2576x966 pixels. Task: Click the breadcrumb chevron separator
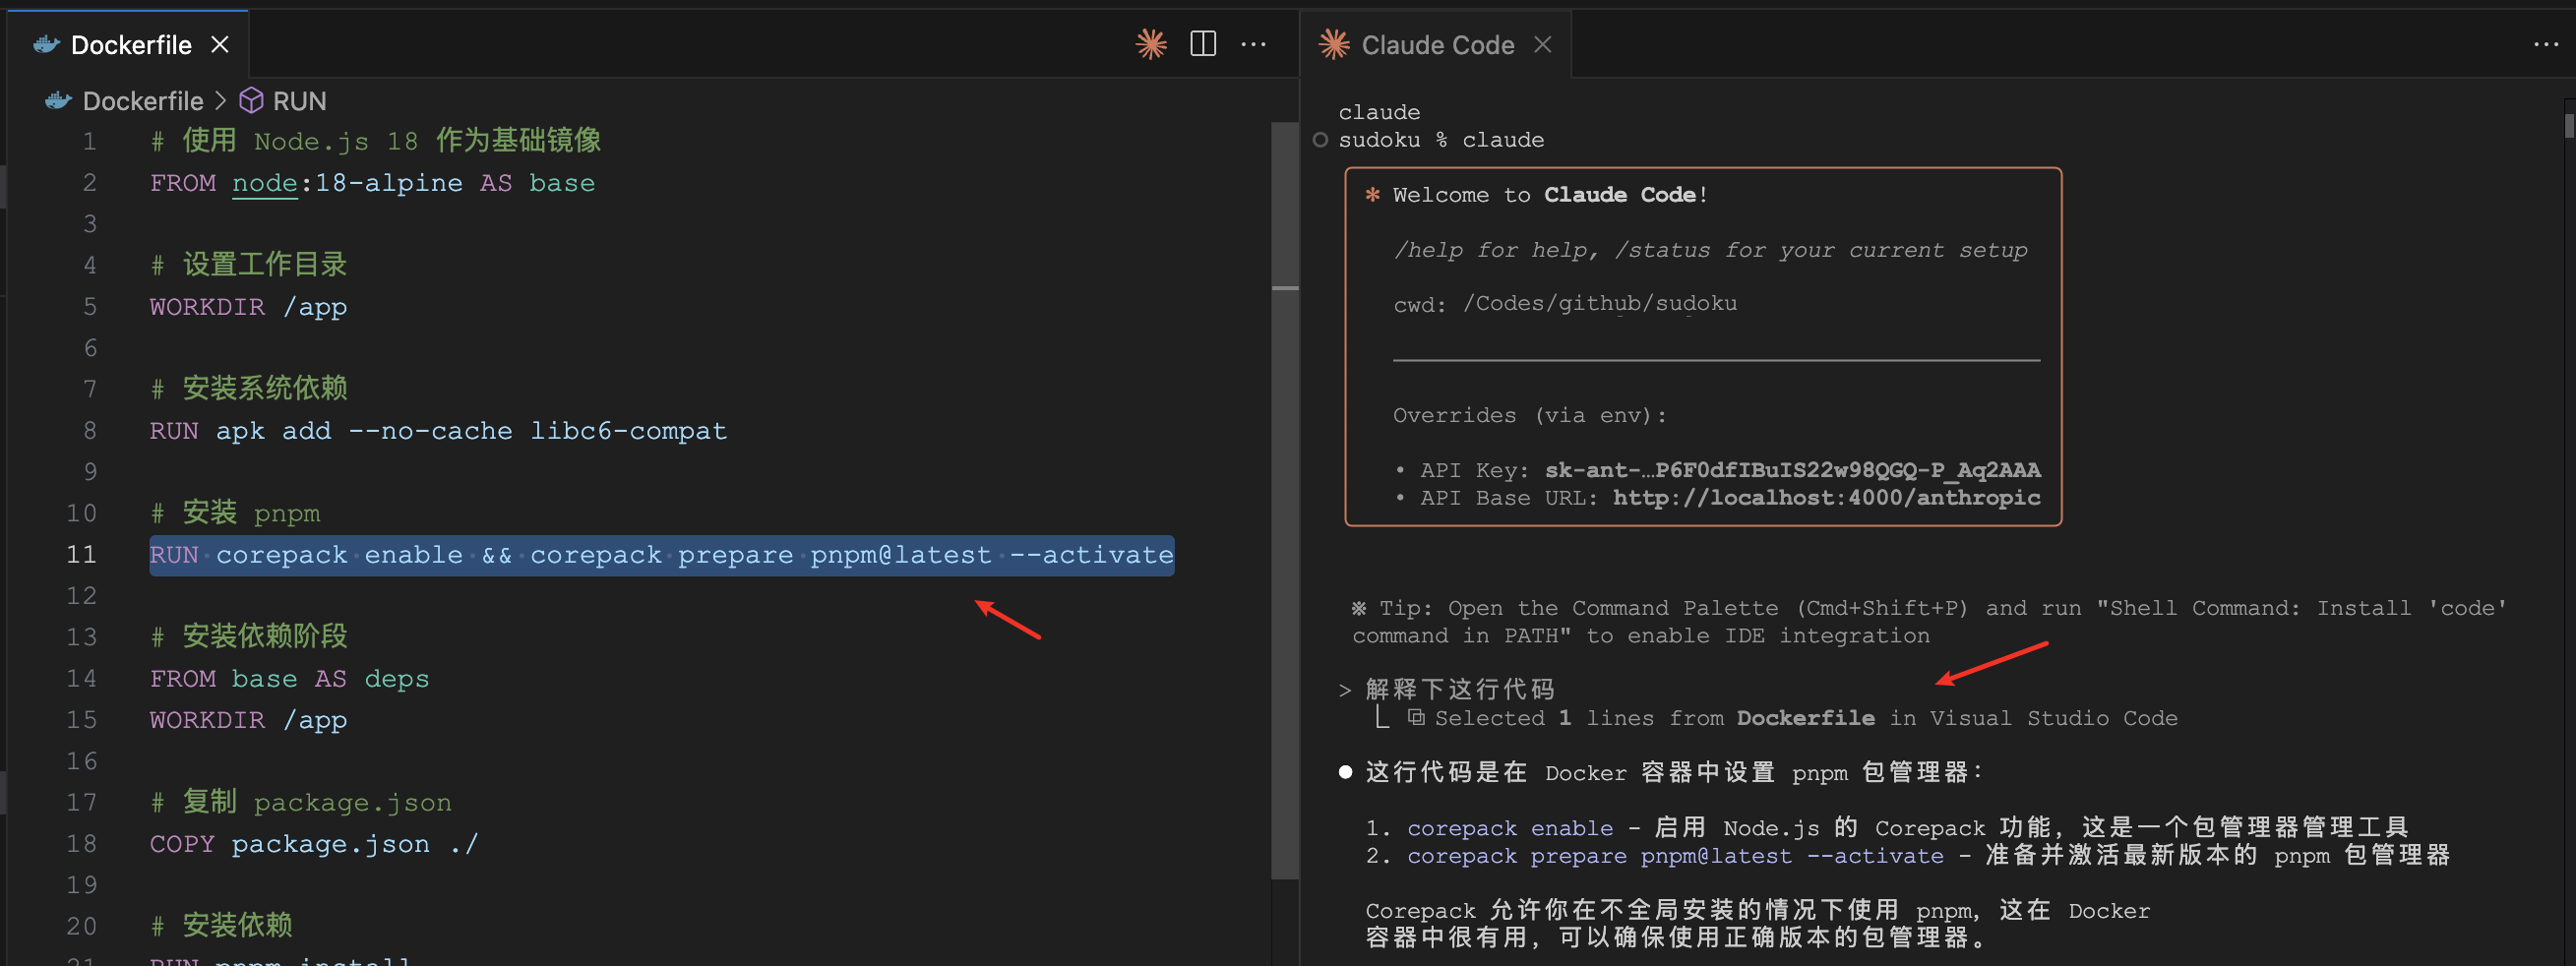click(x=221, y=101)
